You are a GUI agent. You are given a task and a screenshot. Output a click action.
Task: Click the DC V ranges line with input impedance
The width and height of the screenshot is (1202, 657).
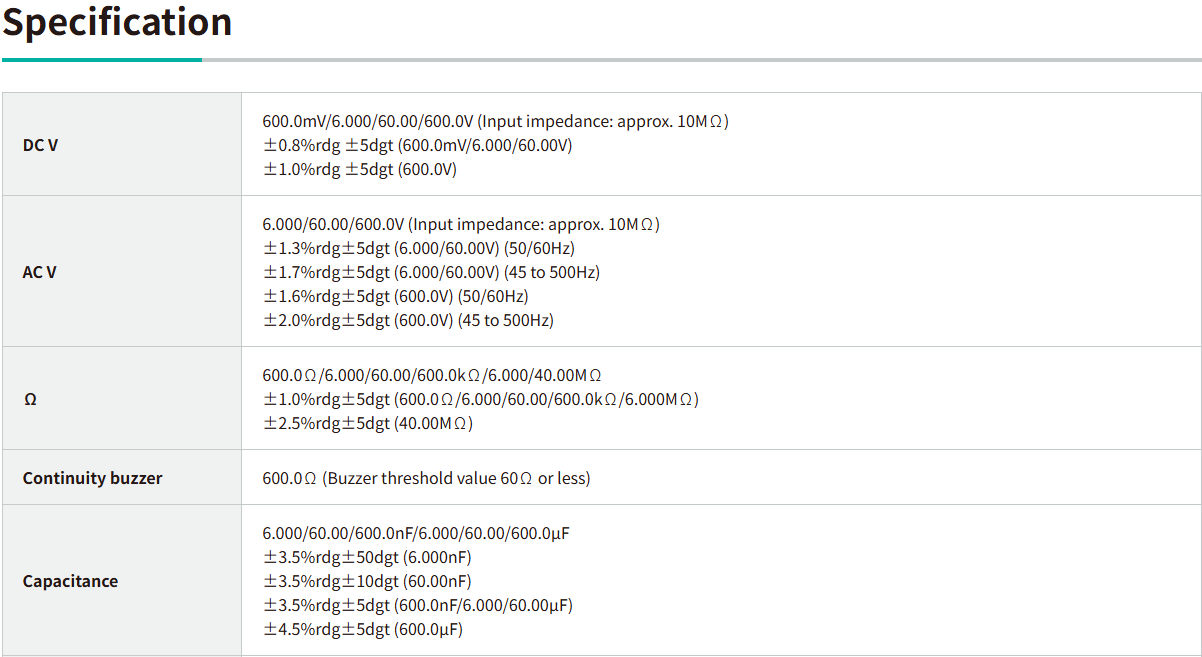pos(495,121)
